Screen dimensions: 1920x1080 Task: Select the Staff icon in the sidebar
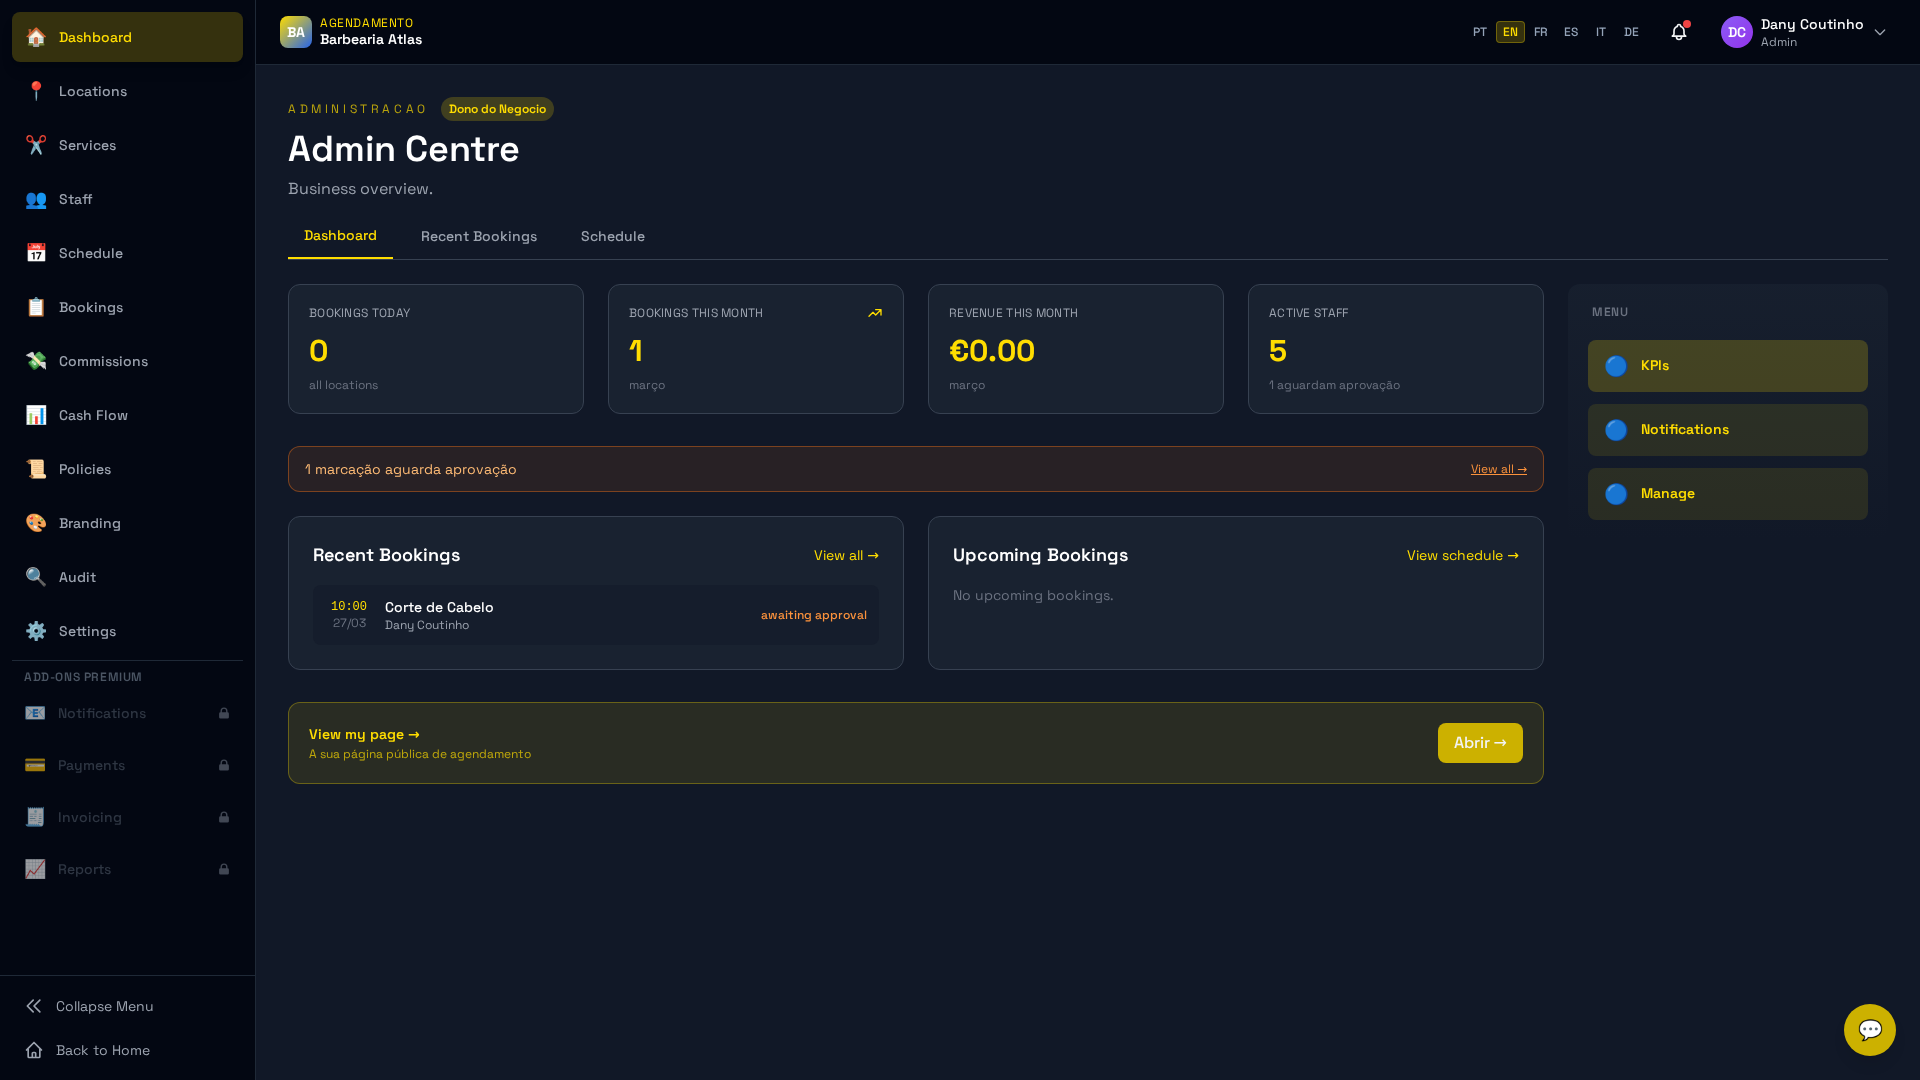click(36, 199)
